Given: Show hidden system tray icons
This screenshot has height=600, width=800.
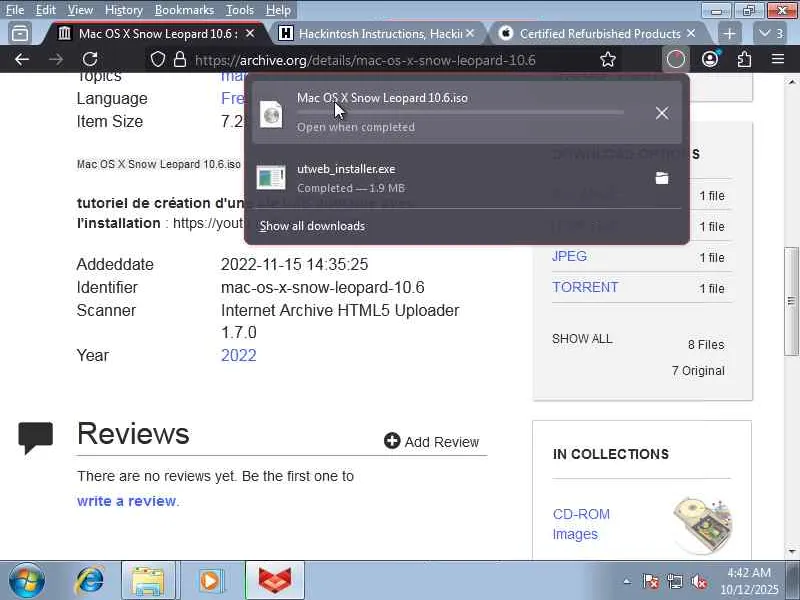Looking at the screenshot, I should click(x=627, y=581).
